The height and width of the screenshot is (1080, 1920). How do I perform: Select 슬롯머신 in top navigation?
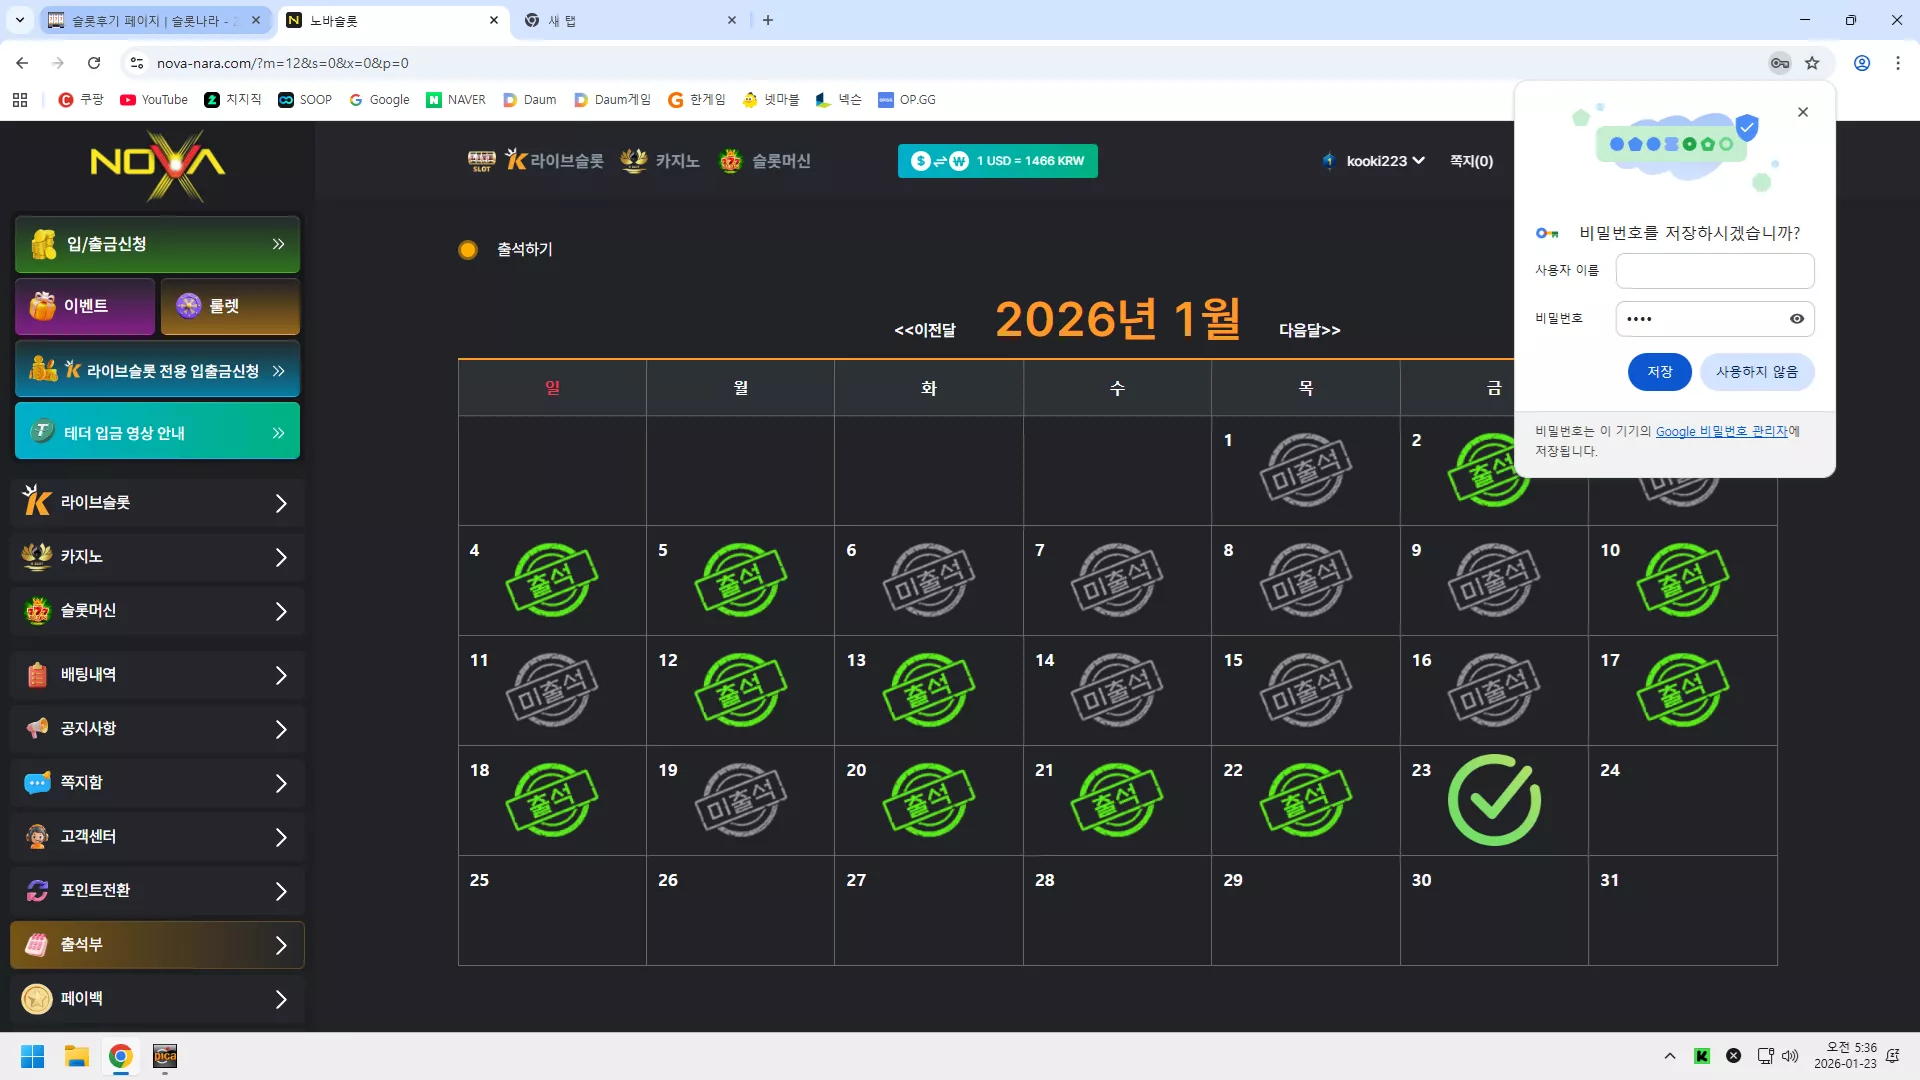[765, 161]
